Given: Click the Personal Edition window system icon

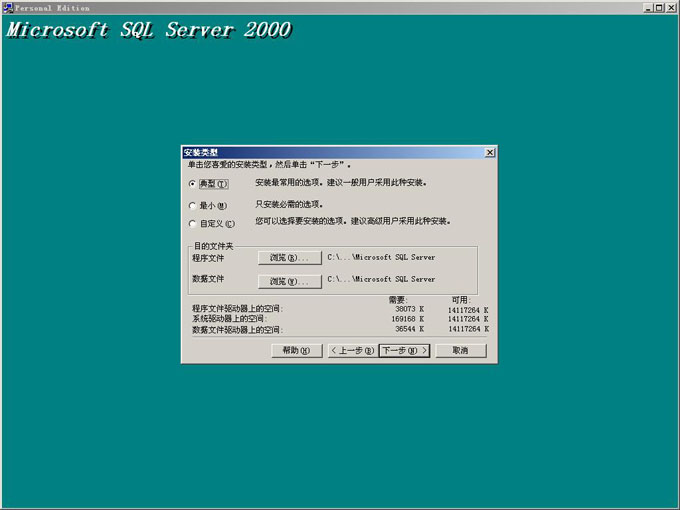Looking at the screenshot, I should [8, 7].
